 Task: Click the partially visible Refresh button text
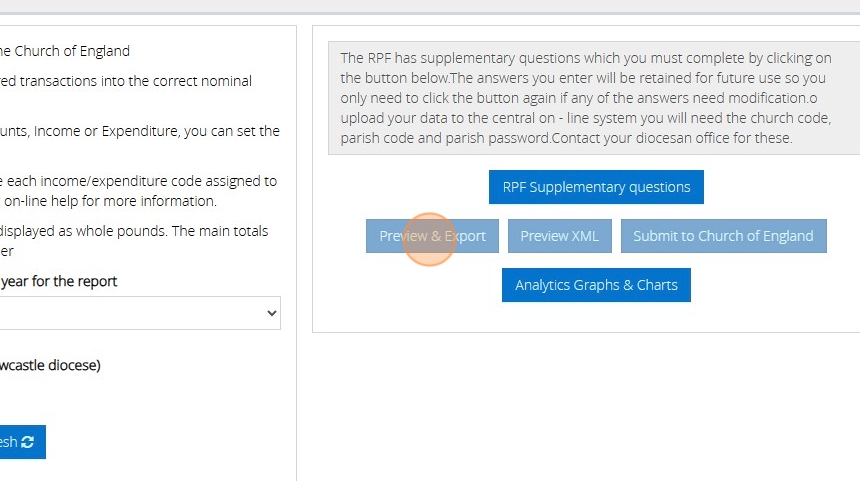click(x=8, y=442)
